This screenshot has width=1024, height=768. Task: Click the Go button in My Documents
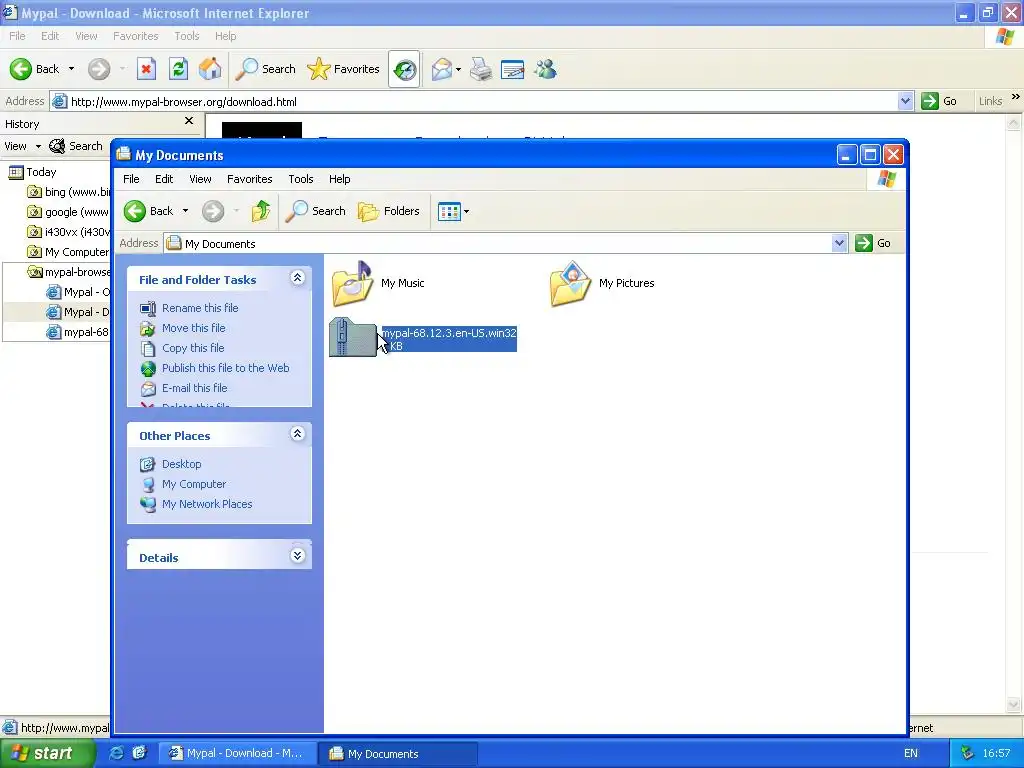tap(873, 243)
